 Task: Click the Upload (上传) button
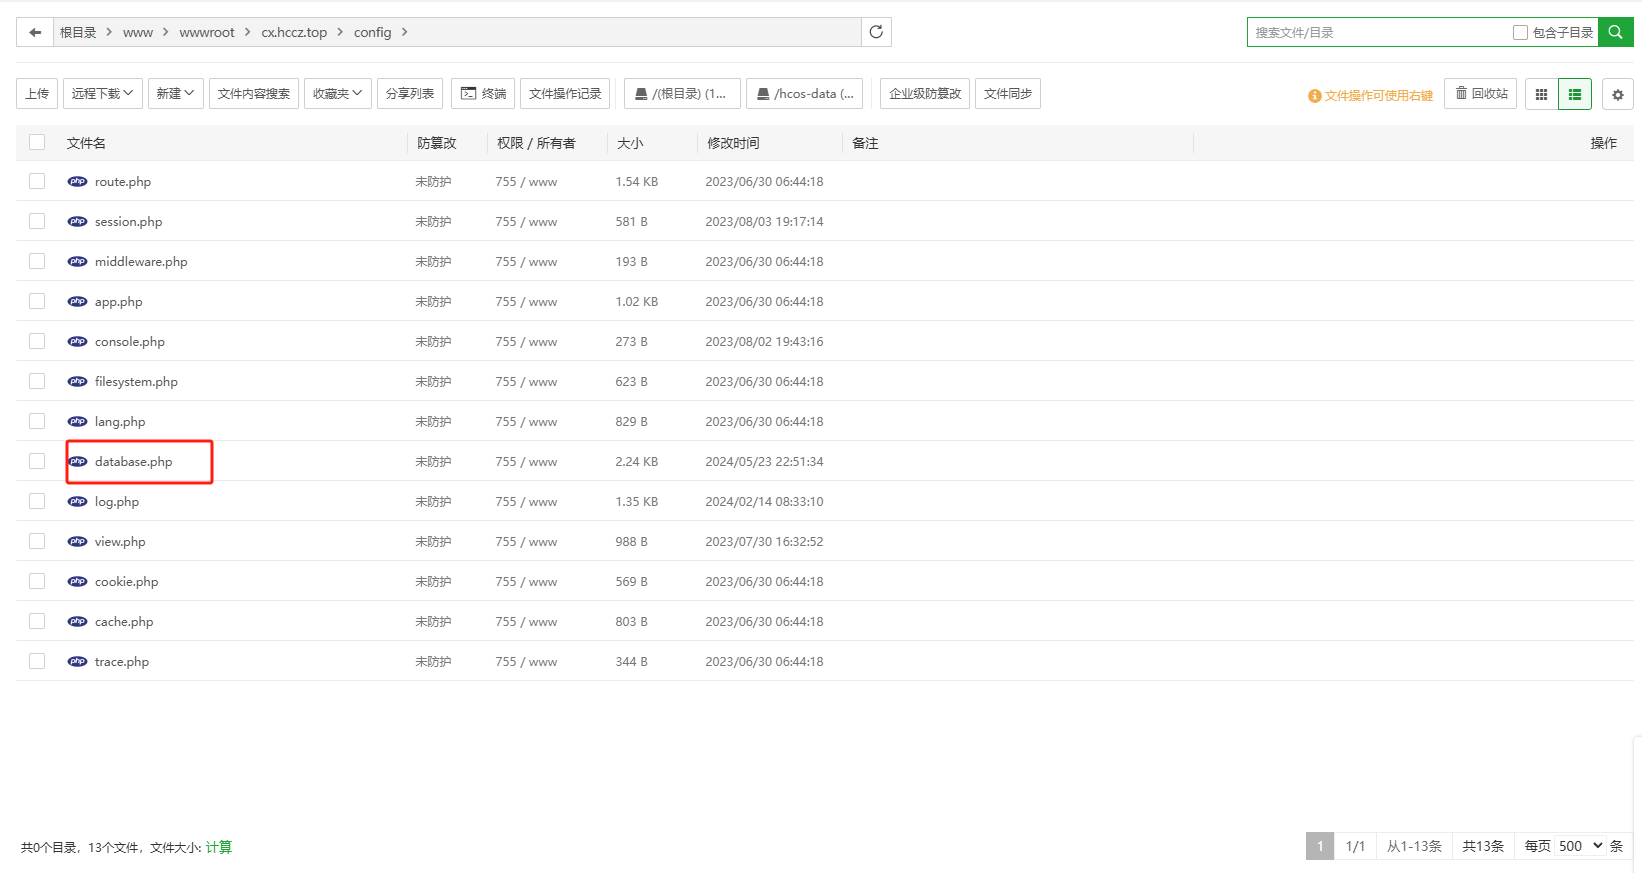(37, 93)
